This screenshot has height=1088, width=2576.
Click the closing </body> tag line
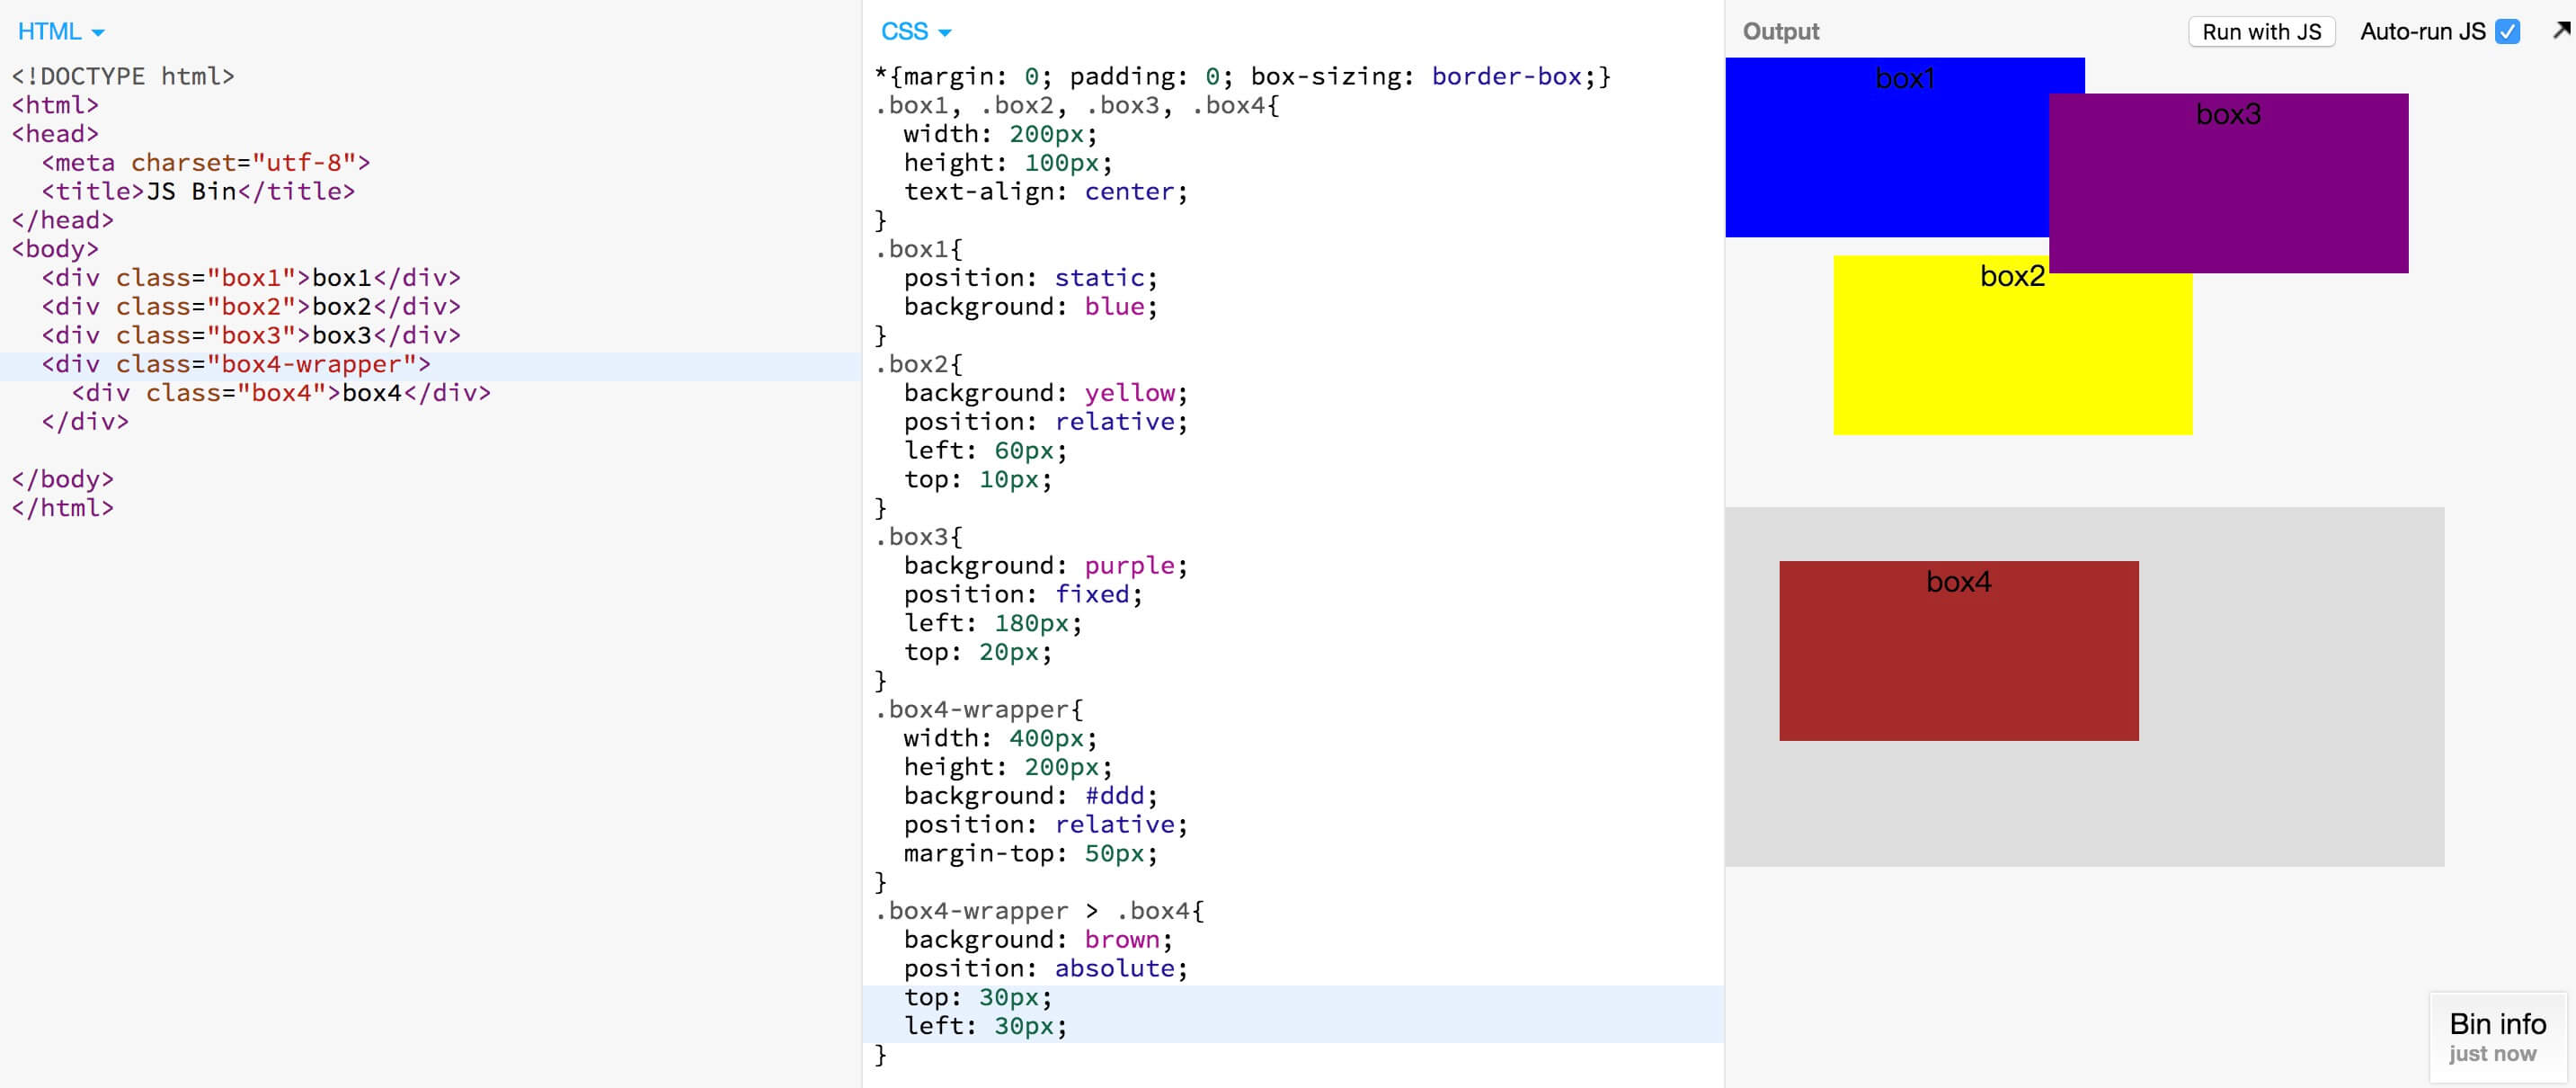tap(63, 479)
